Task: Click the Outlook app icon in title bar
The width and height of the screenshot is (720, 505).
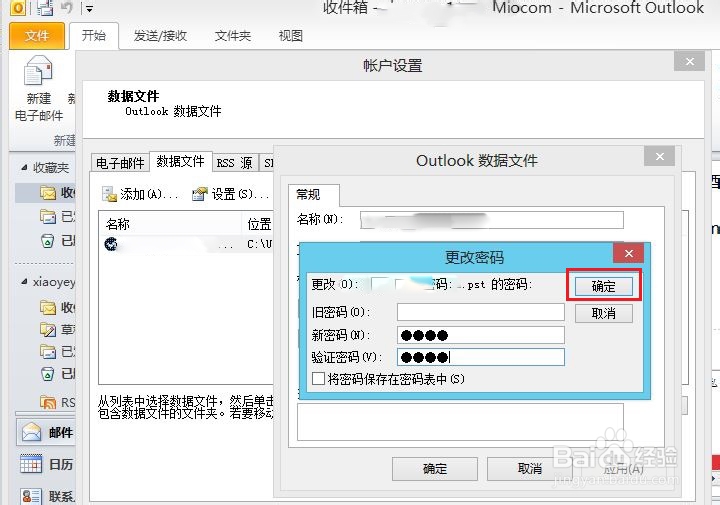Action: [x=17, y=7]
